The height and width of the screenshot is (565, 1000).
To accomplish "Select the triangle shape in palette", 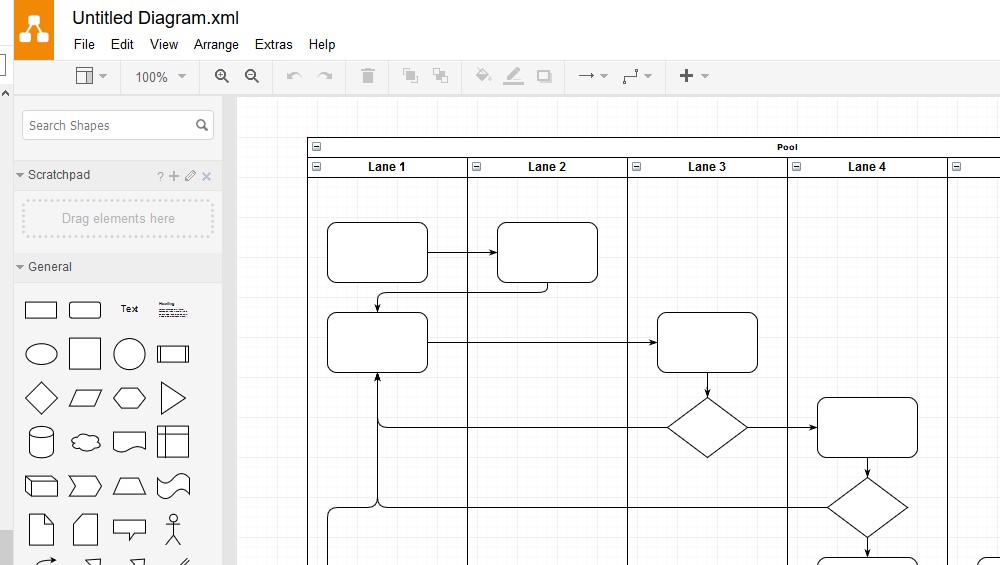I will tap(173, 399).
